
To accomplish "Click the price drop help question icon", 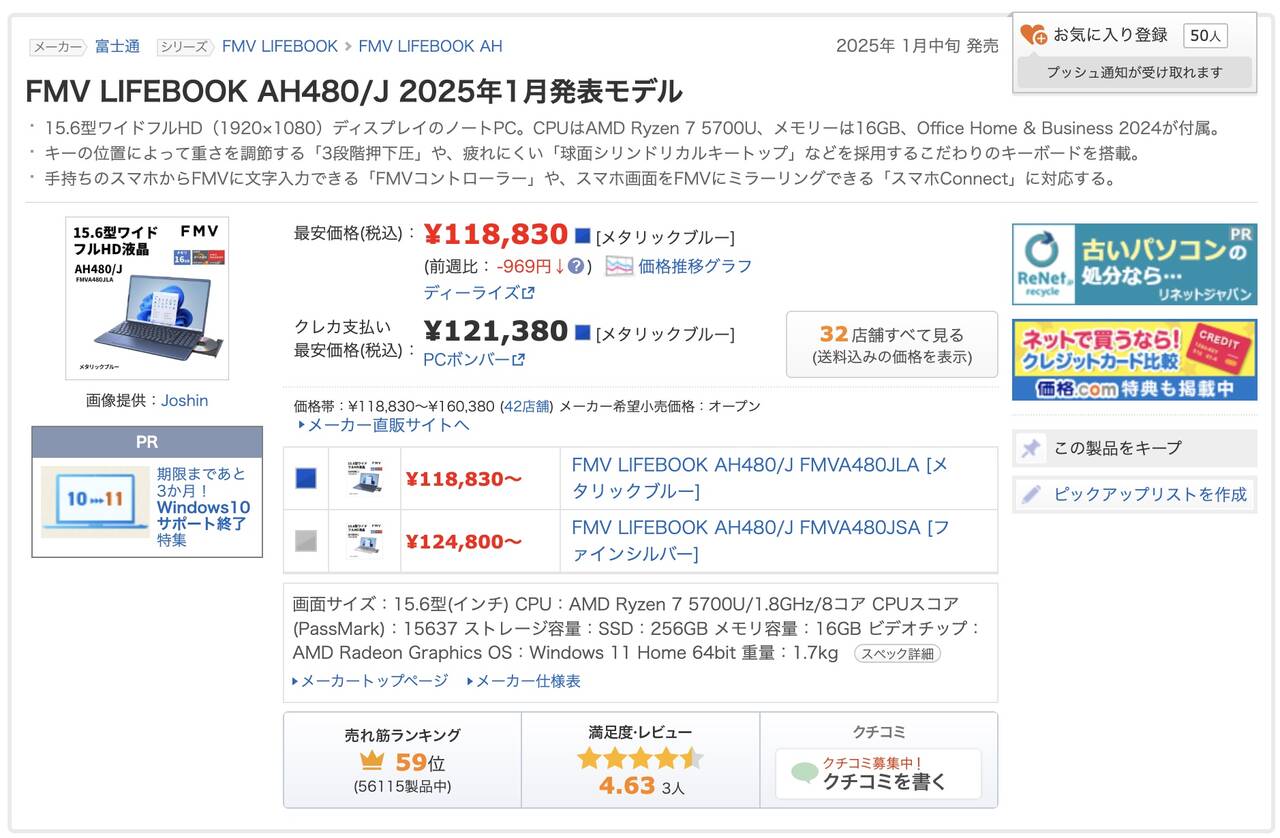I will 576,266.
